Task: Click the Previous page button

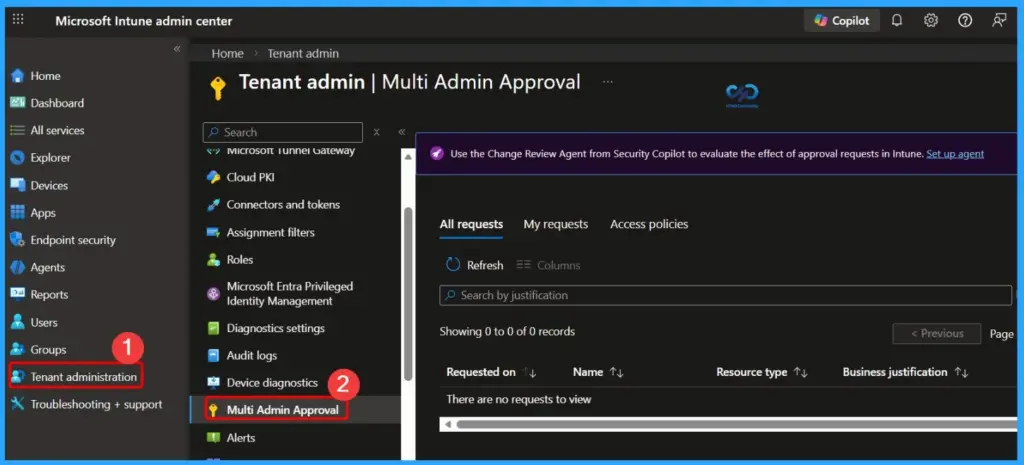Action: coord(937,334)
